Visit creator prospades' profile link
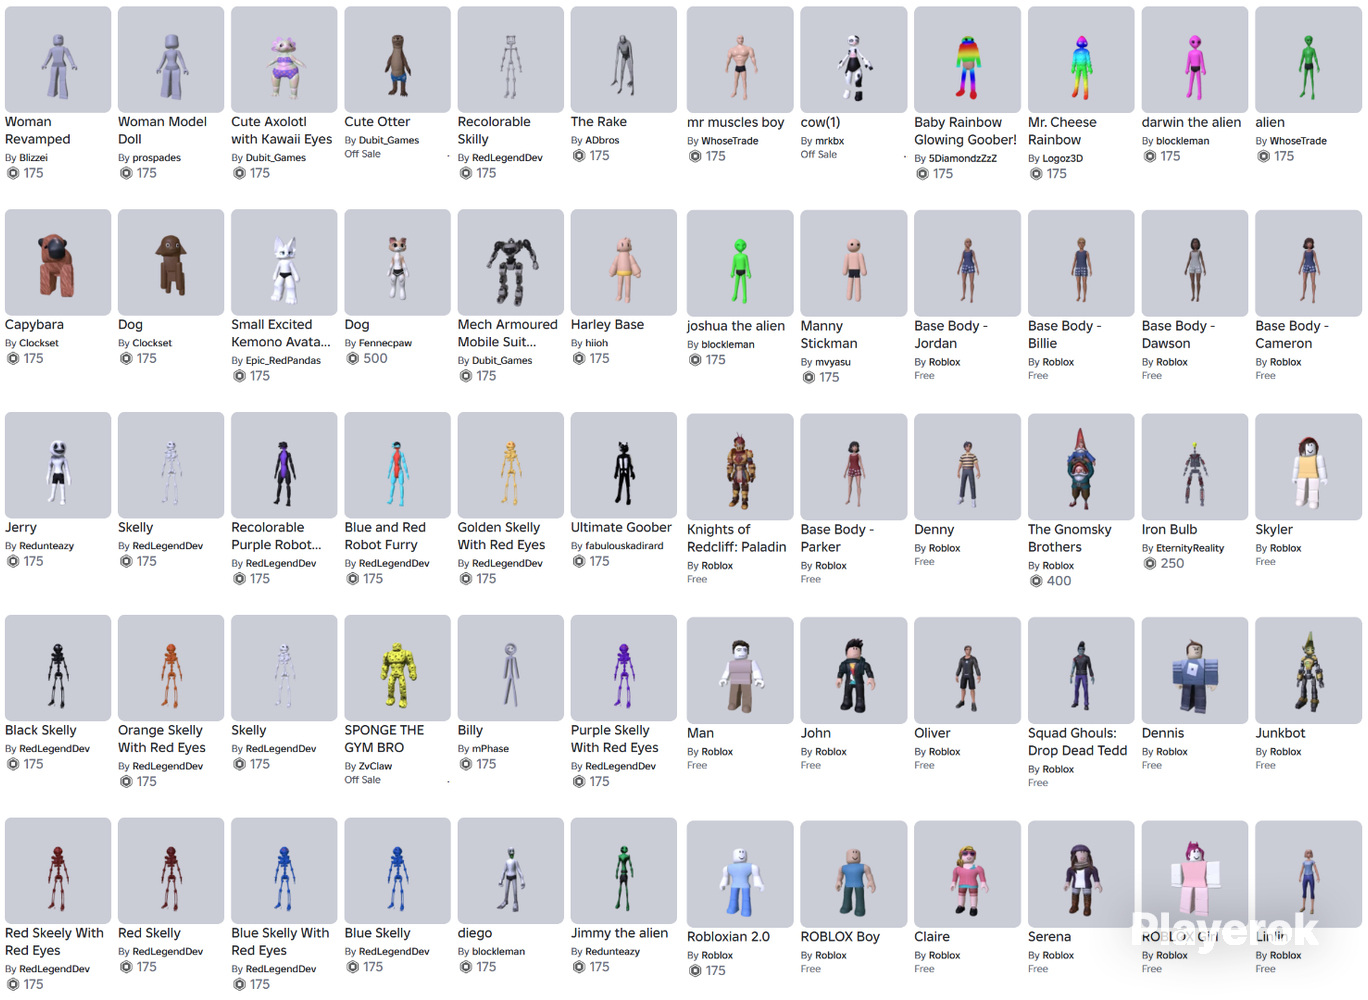 point(157,158)
